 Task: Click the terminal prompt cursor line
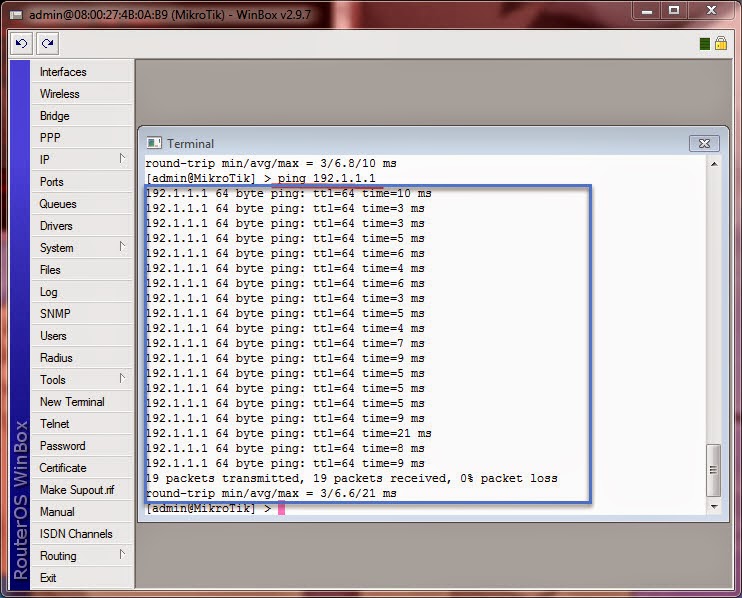[x=215, y=509]
